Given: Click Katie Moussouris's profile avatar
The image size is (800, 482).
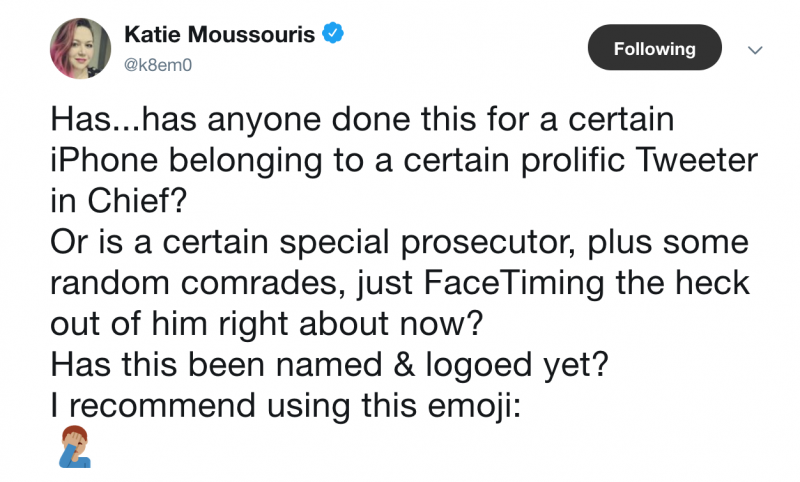Looking at the screenshot, I should (x=80, y=47).
